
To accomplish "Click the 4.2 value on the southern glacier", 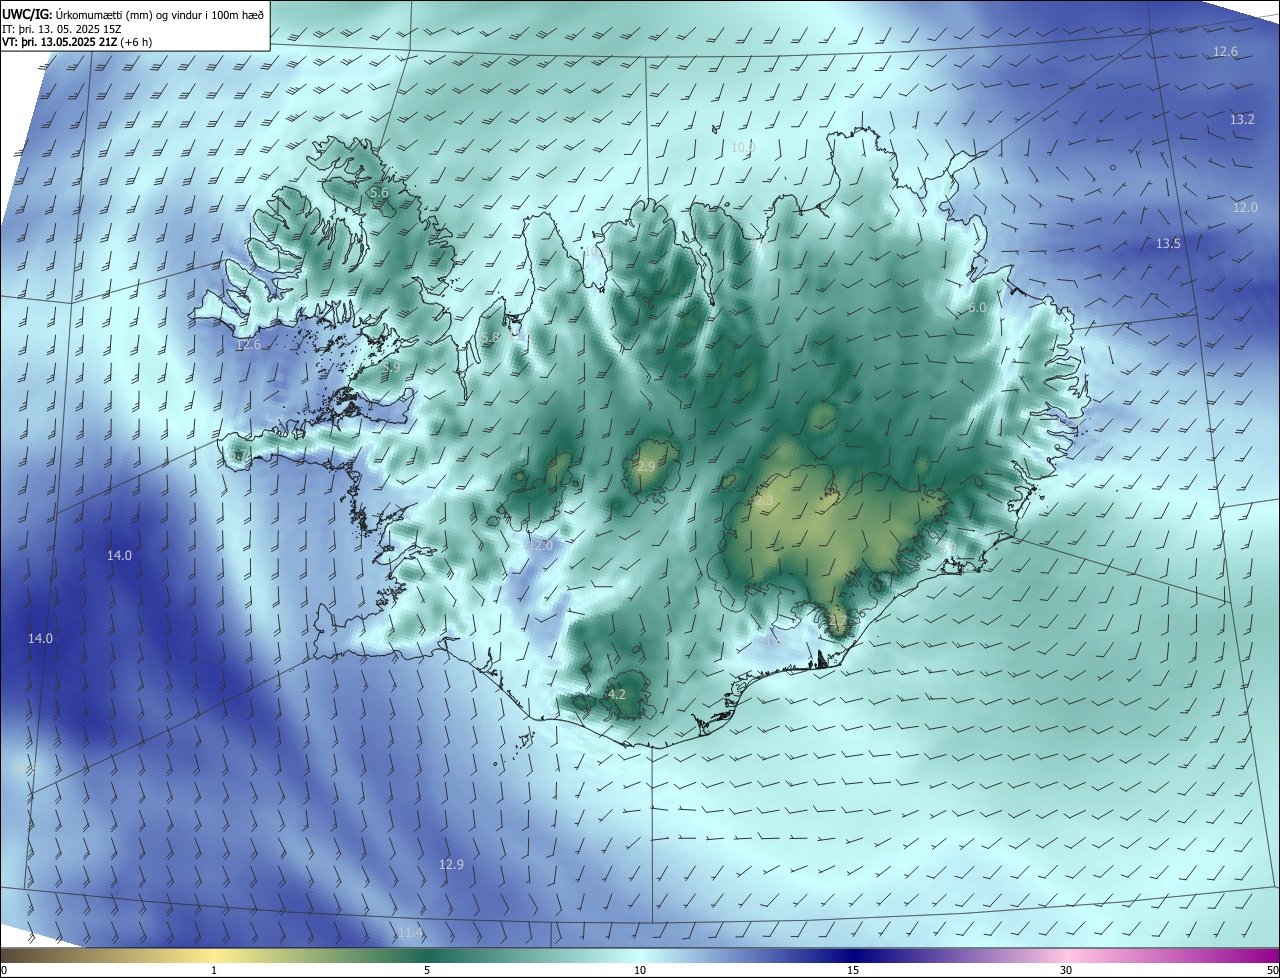I will click(x=617, y=694).
